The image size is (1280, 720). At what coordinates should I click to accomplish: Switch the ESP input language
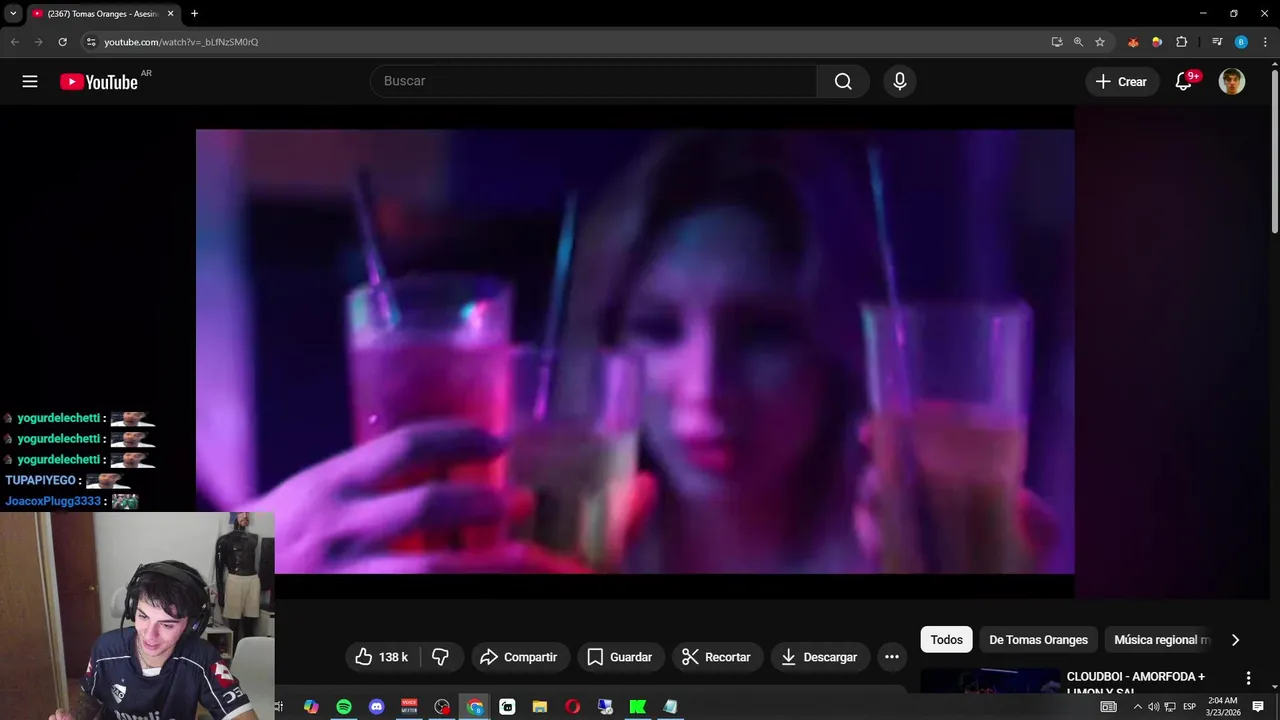click(1189, 707)
